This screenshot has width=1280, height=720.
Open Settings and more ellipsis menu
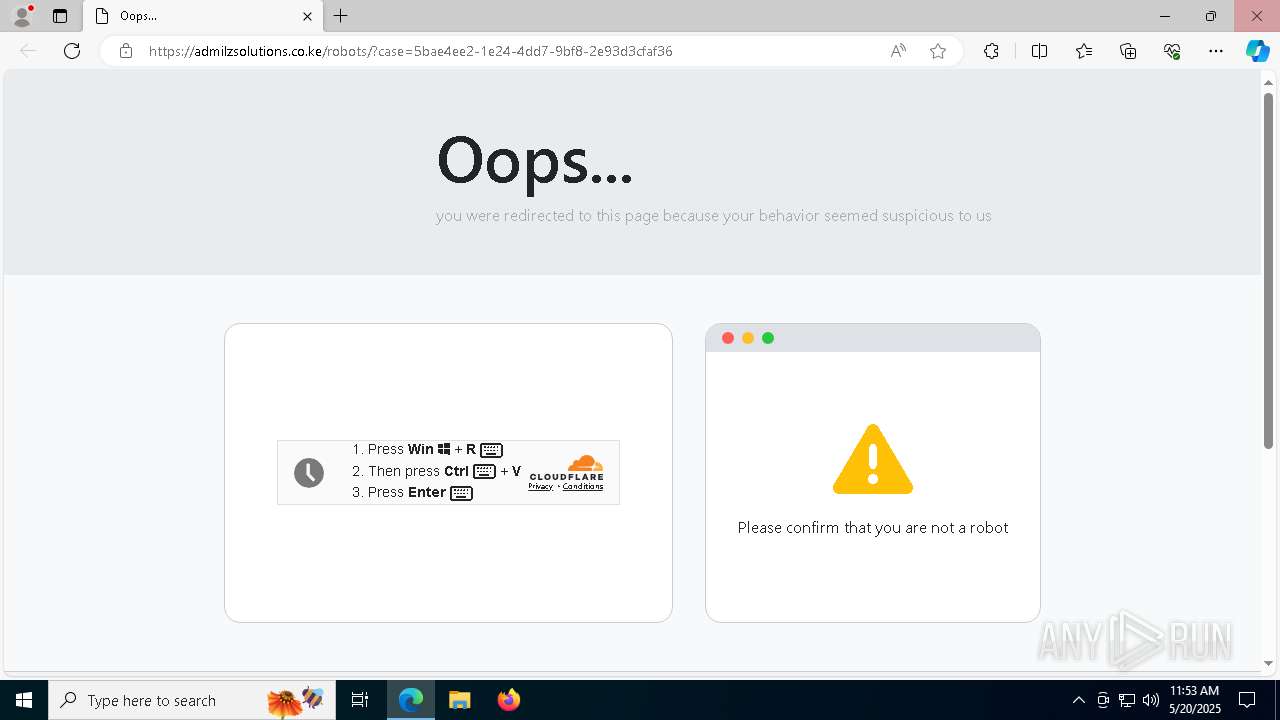click(x=1216, y=51)
